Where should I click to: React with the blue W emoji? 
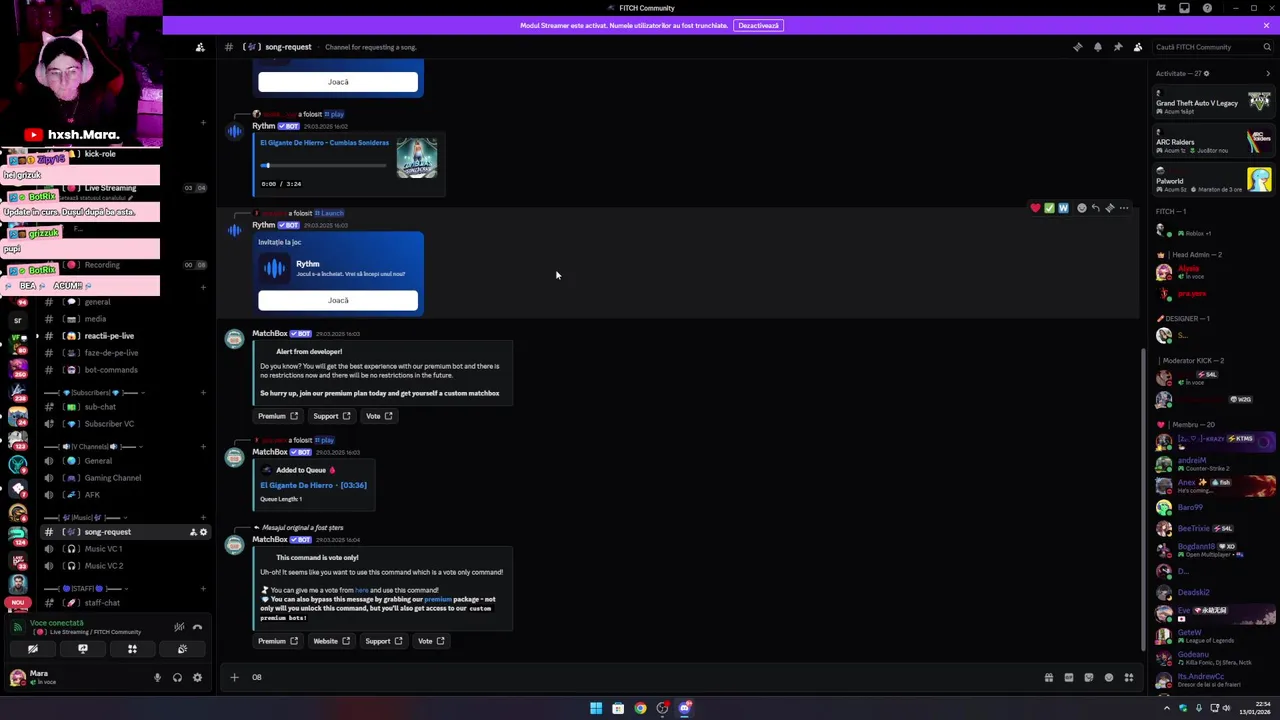click(x=1063, y=208)
